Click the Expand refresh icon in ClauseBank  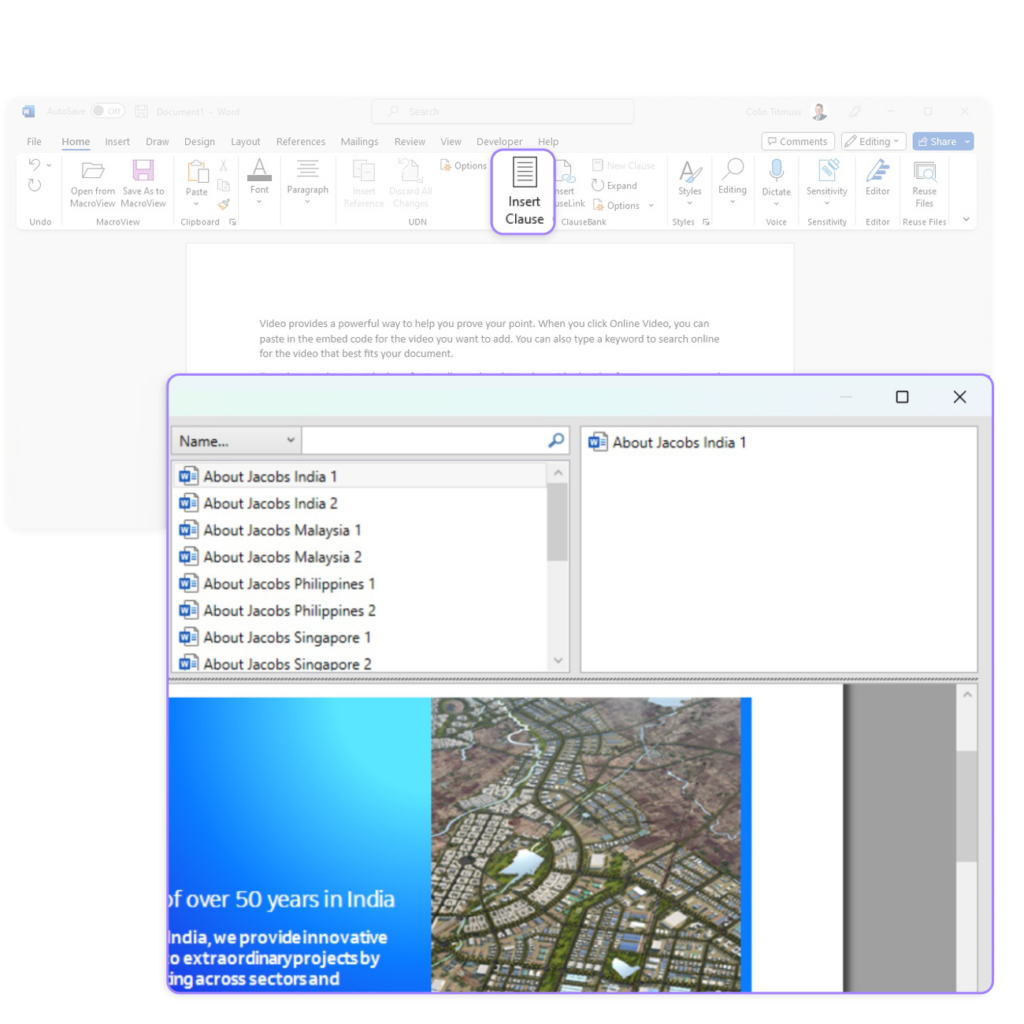[598, 185]
